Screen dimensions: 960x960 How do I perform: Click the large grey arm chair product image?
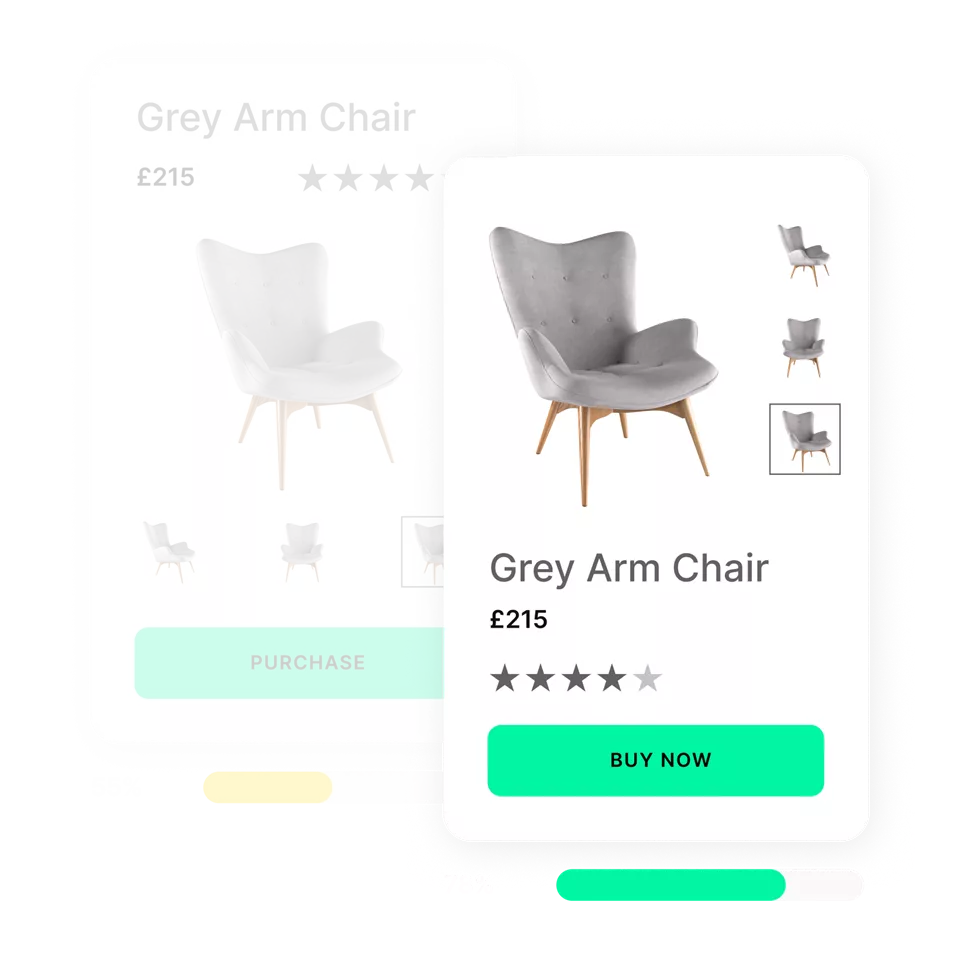tap(603, 367)
